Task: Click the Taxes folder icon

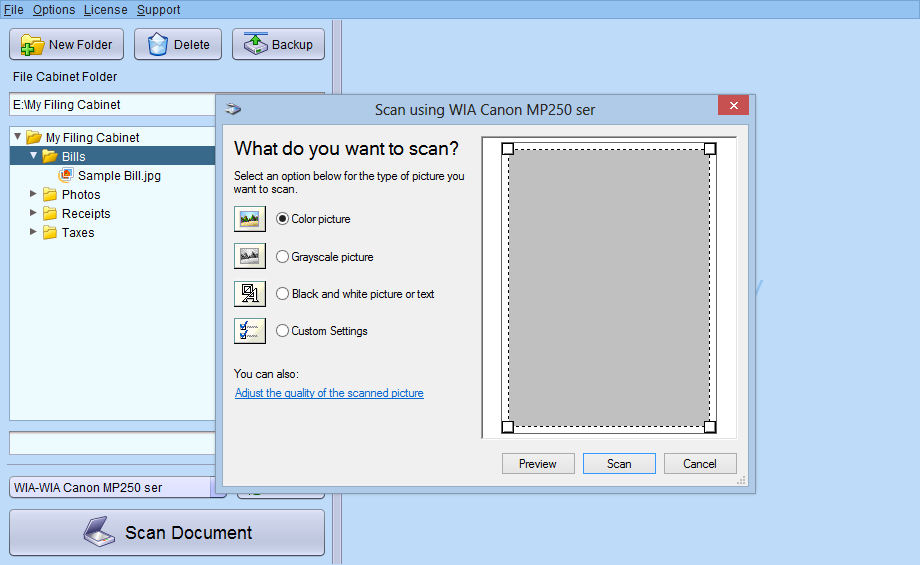Action: (x=50, y=232)
